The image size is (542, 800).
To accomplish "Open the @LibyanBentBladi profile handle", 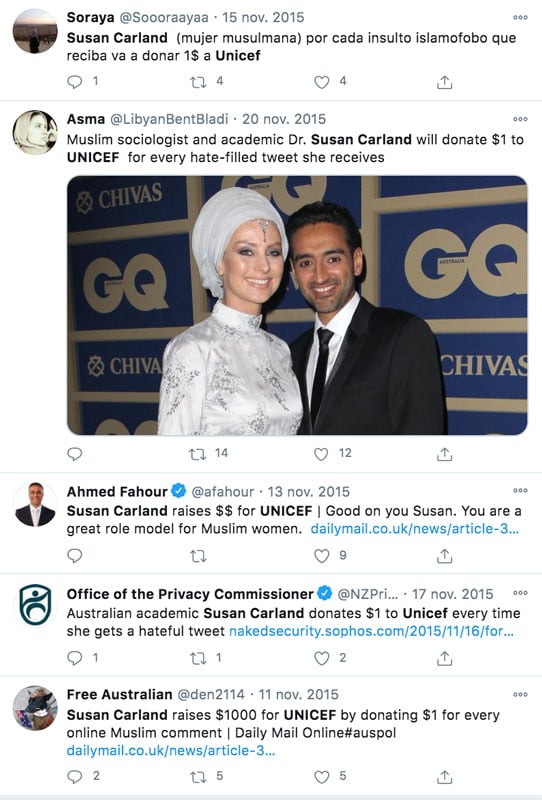I will pos(169,119).
